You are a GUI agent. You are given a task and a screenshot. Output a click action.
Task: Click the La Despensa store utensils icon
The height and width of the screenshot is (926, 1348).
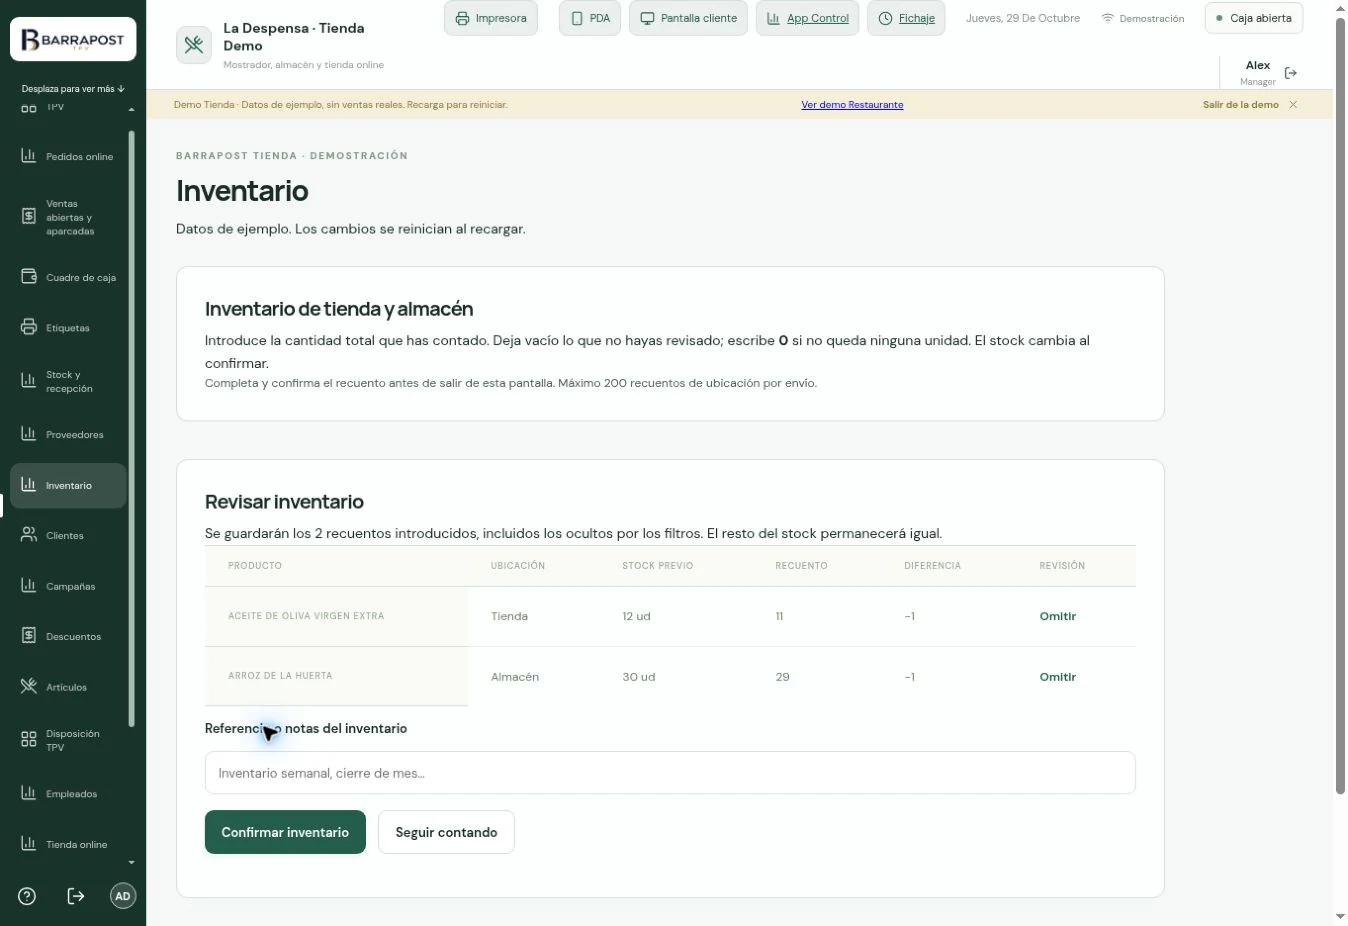194,45
